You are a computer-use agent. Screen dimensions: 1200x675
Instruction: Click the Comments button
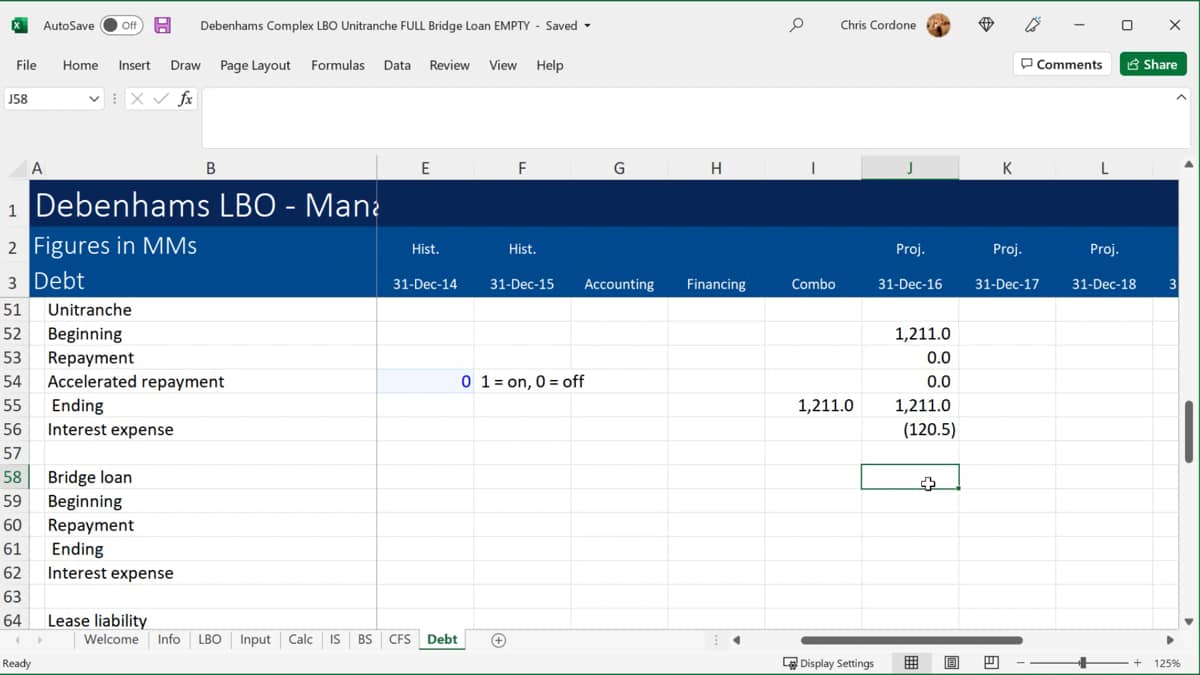pos(1062,64)
